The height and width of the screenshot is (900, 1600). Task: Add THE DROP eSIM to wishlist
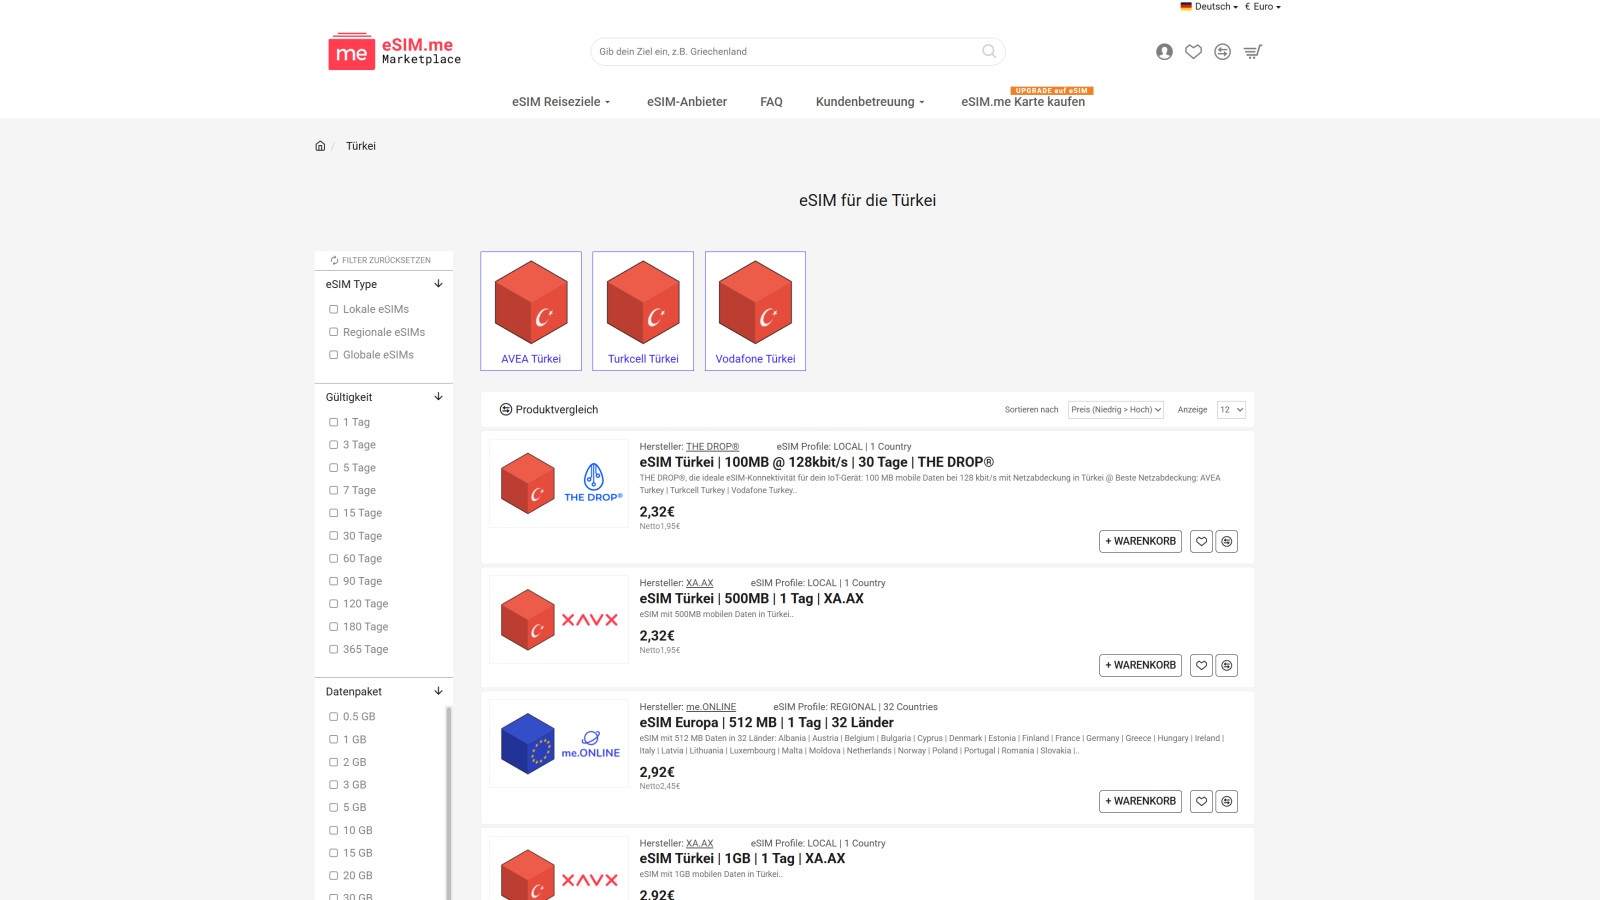[x=1201, y=541]
